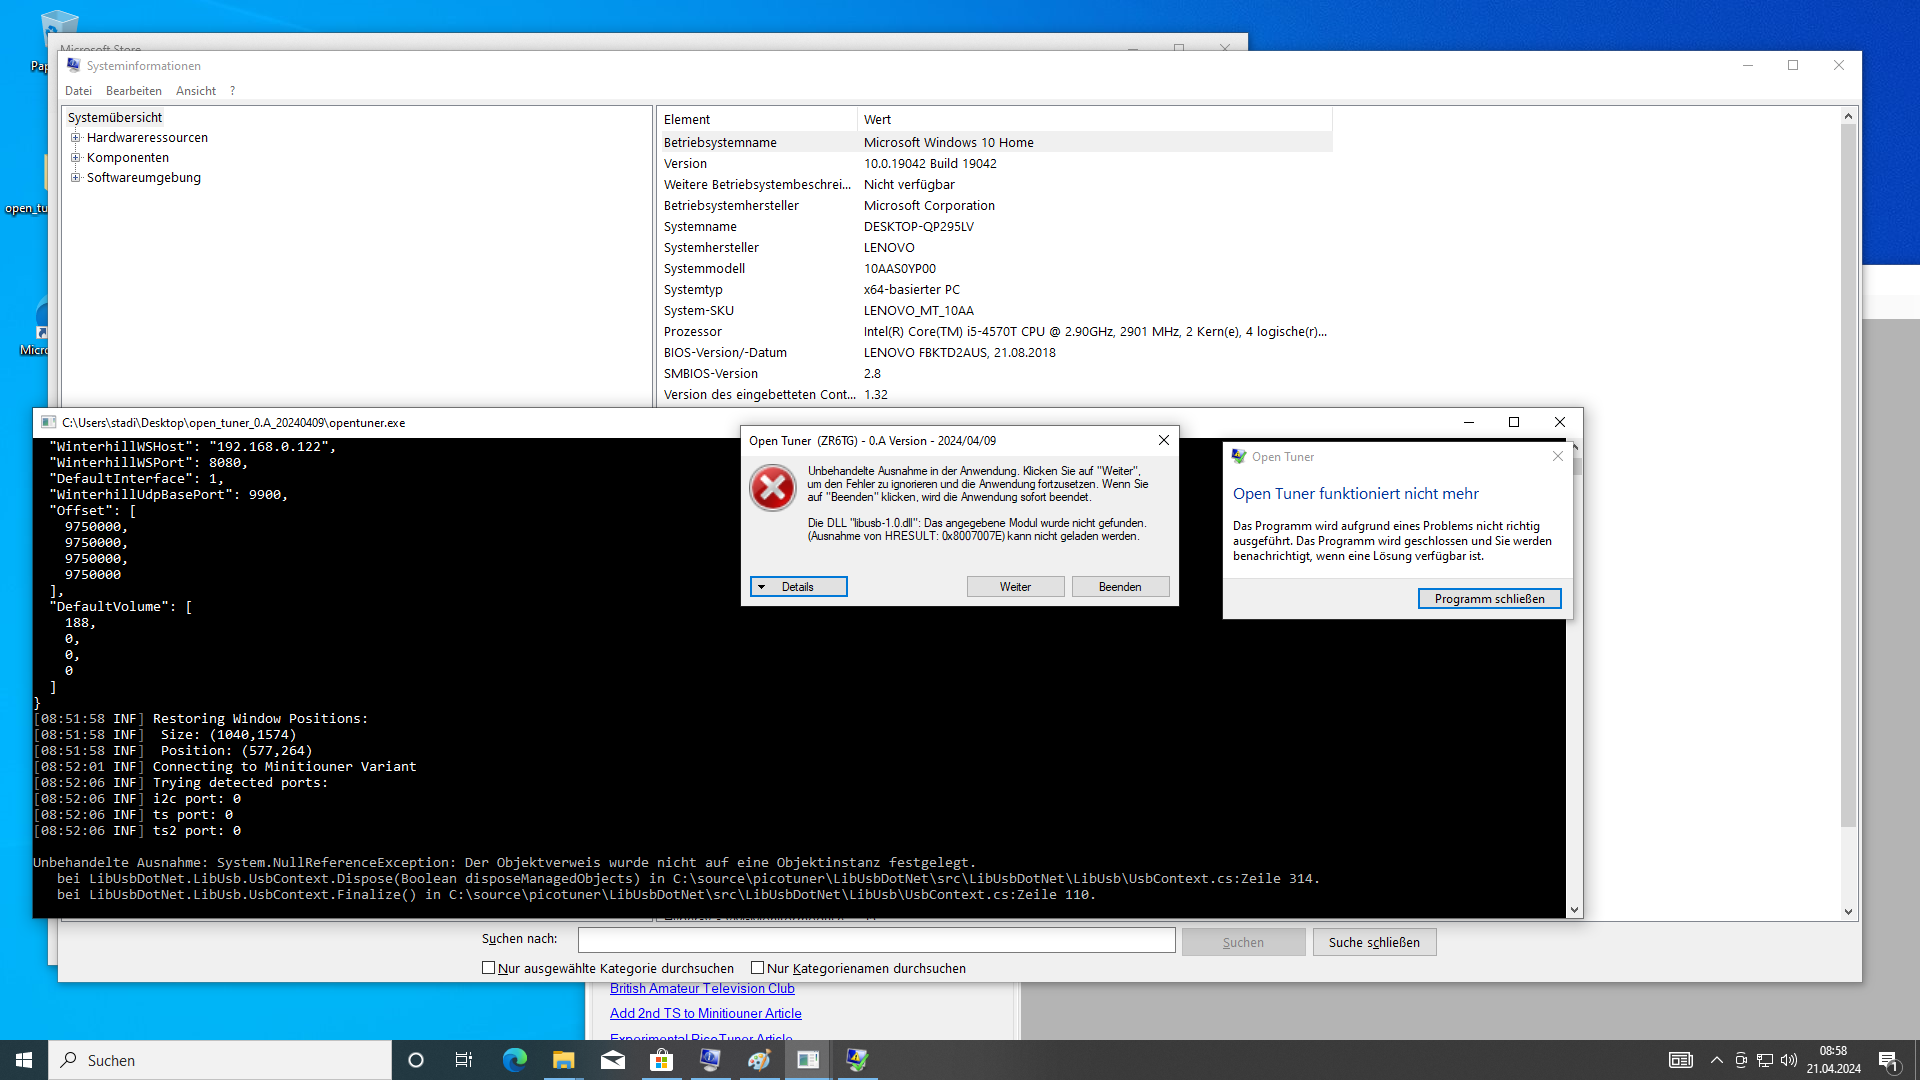Expand the Komponenten tree node
The width and height of the screenshot is (1920, 1080).
[x=75, y=158]
